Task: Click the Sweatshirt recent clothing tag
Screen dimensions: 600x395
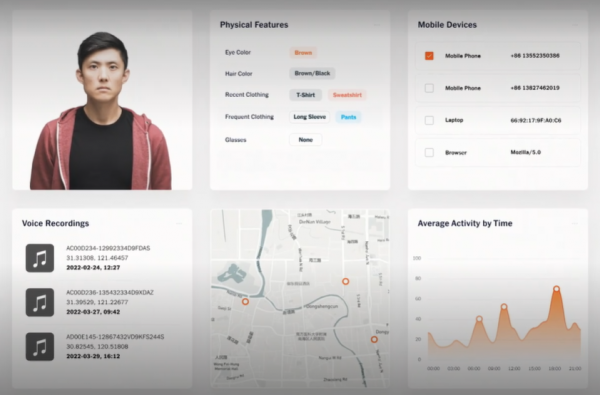Action: pyautogui.click(x=347, y=95)
